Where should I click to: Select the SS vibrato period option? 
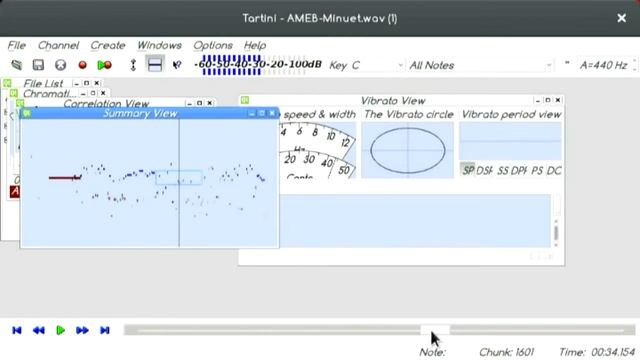(x=502, y=170)
